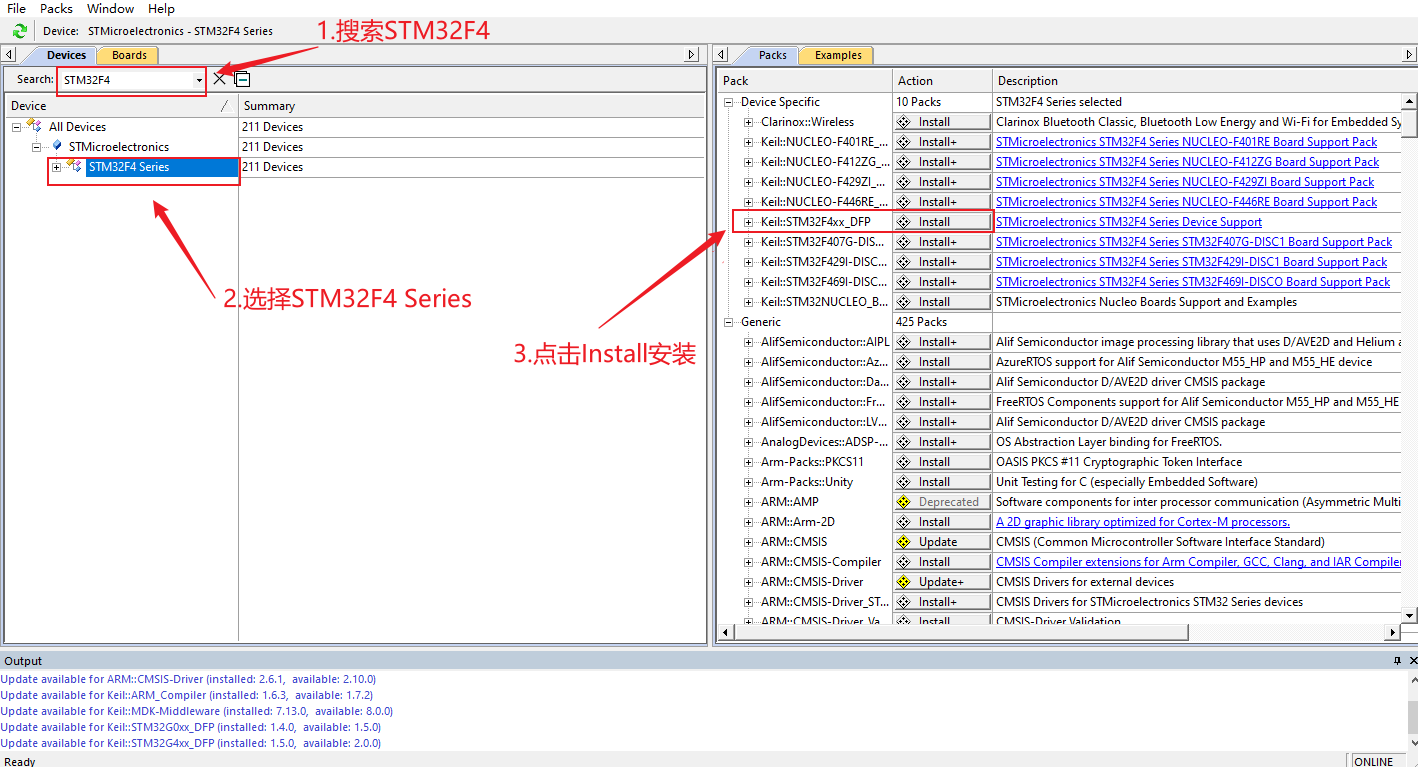Select the AnalogDevices::ADSP pack row name
The height and width of the screenshot is (767, 1418).
point(825,442)
